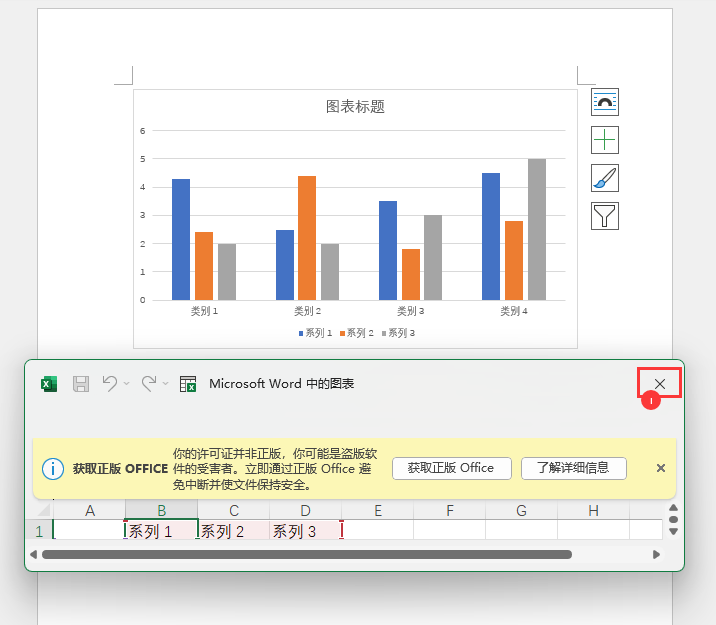Select legend entry 系列 3
The image size is (716, 625).
tap(398, 333)
